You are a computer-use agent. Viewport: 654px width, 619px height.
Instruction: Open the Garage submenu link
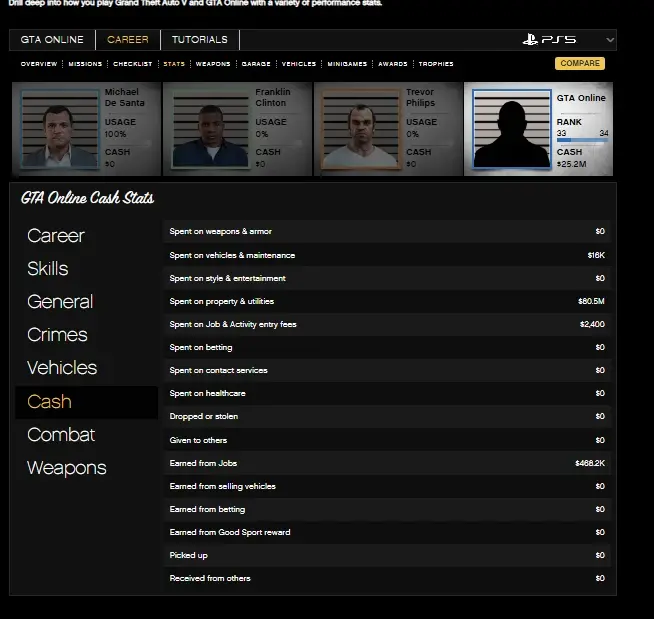click(256, 64)
